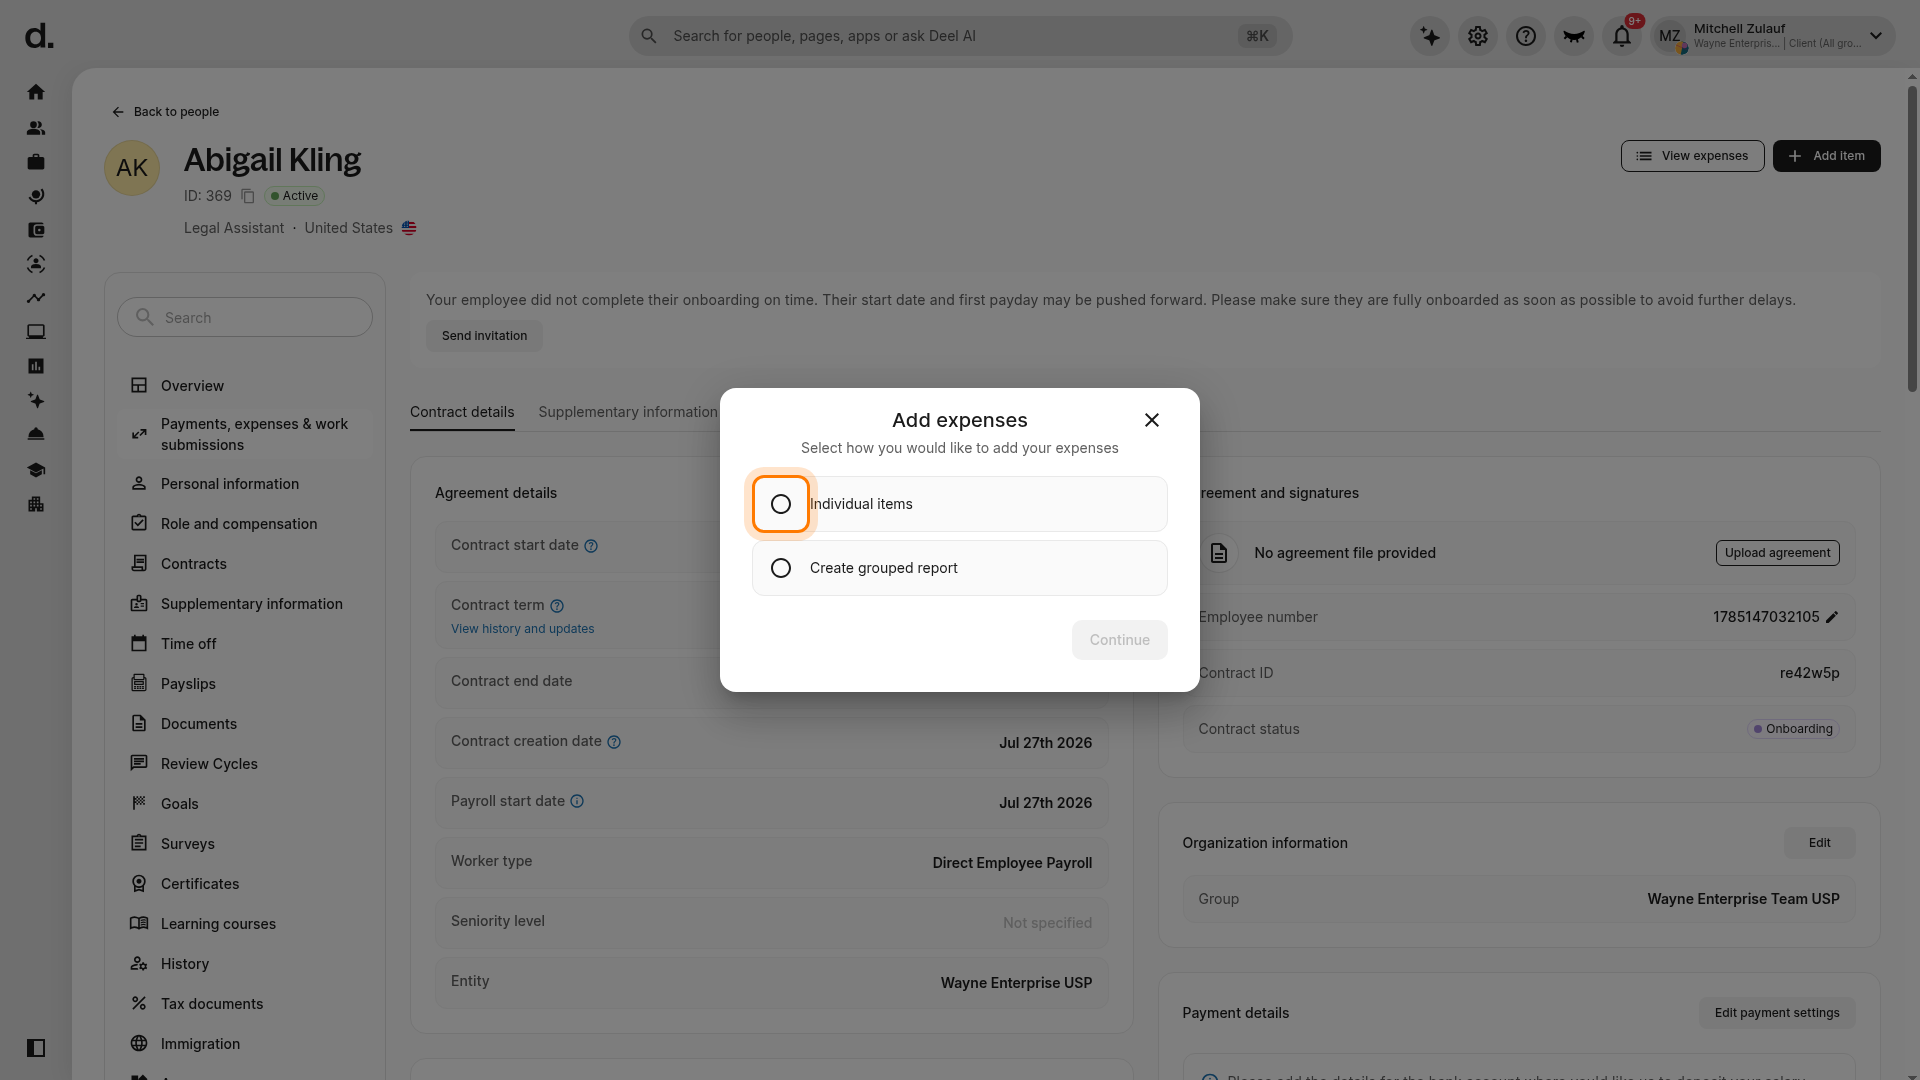Expand the Mitchell Zulauf account menu
This screenshot has width=1920, height=1080.
[1772, 36]
